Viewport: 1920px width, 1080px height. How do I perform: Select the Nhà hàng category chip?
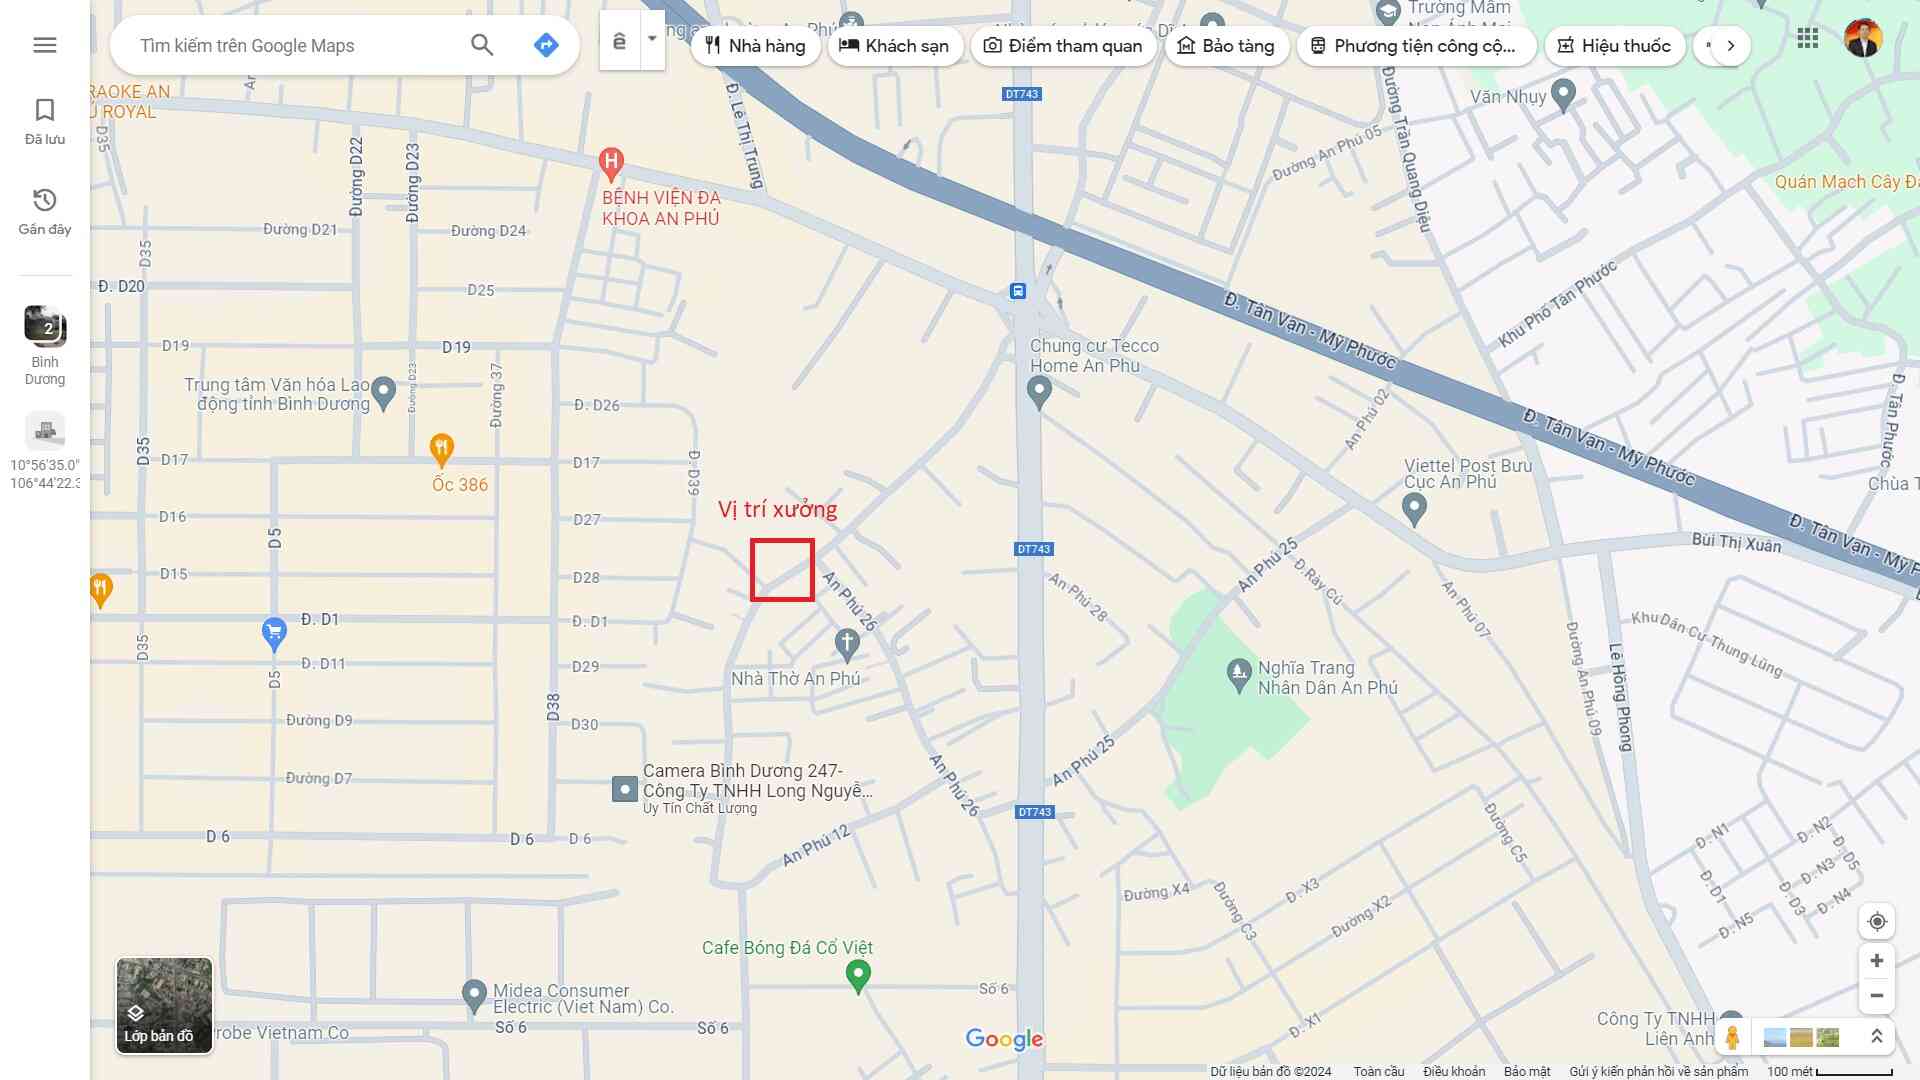(x=755, y=46)
